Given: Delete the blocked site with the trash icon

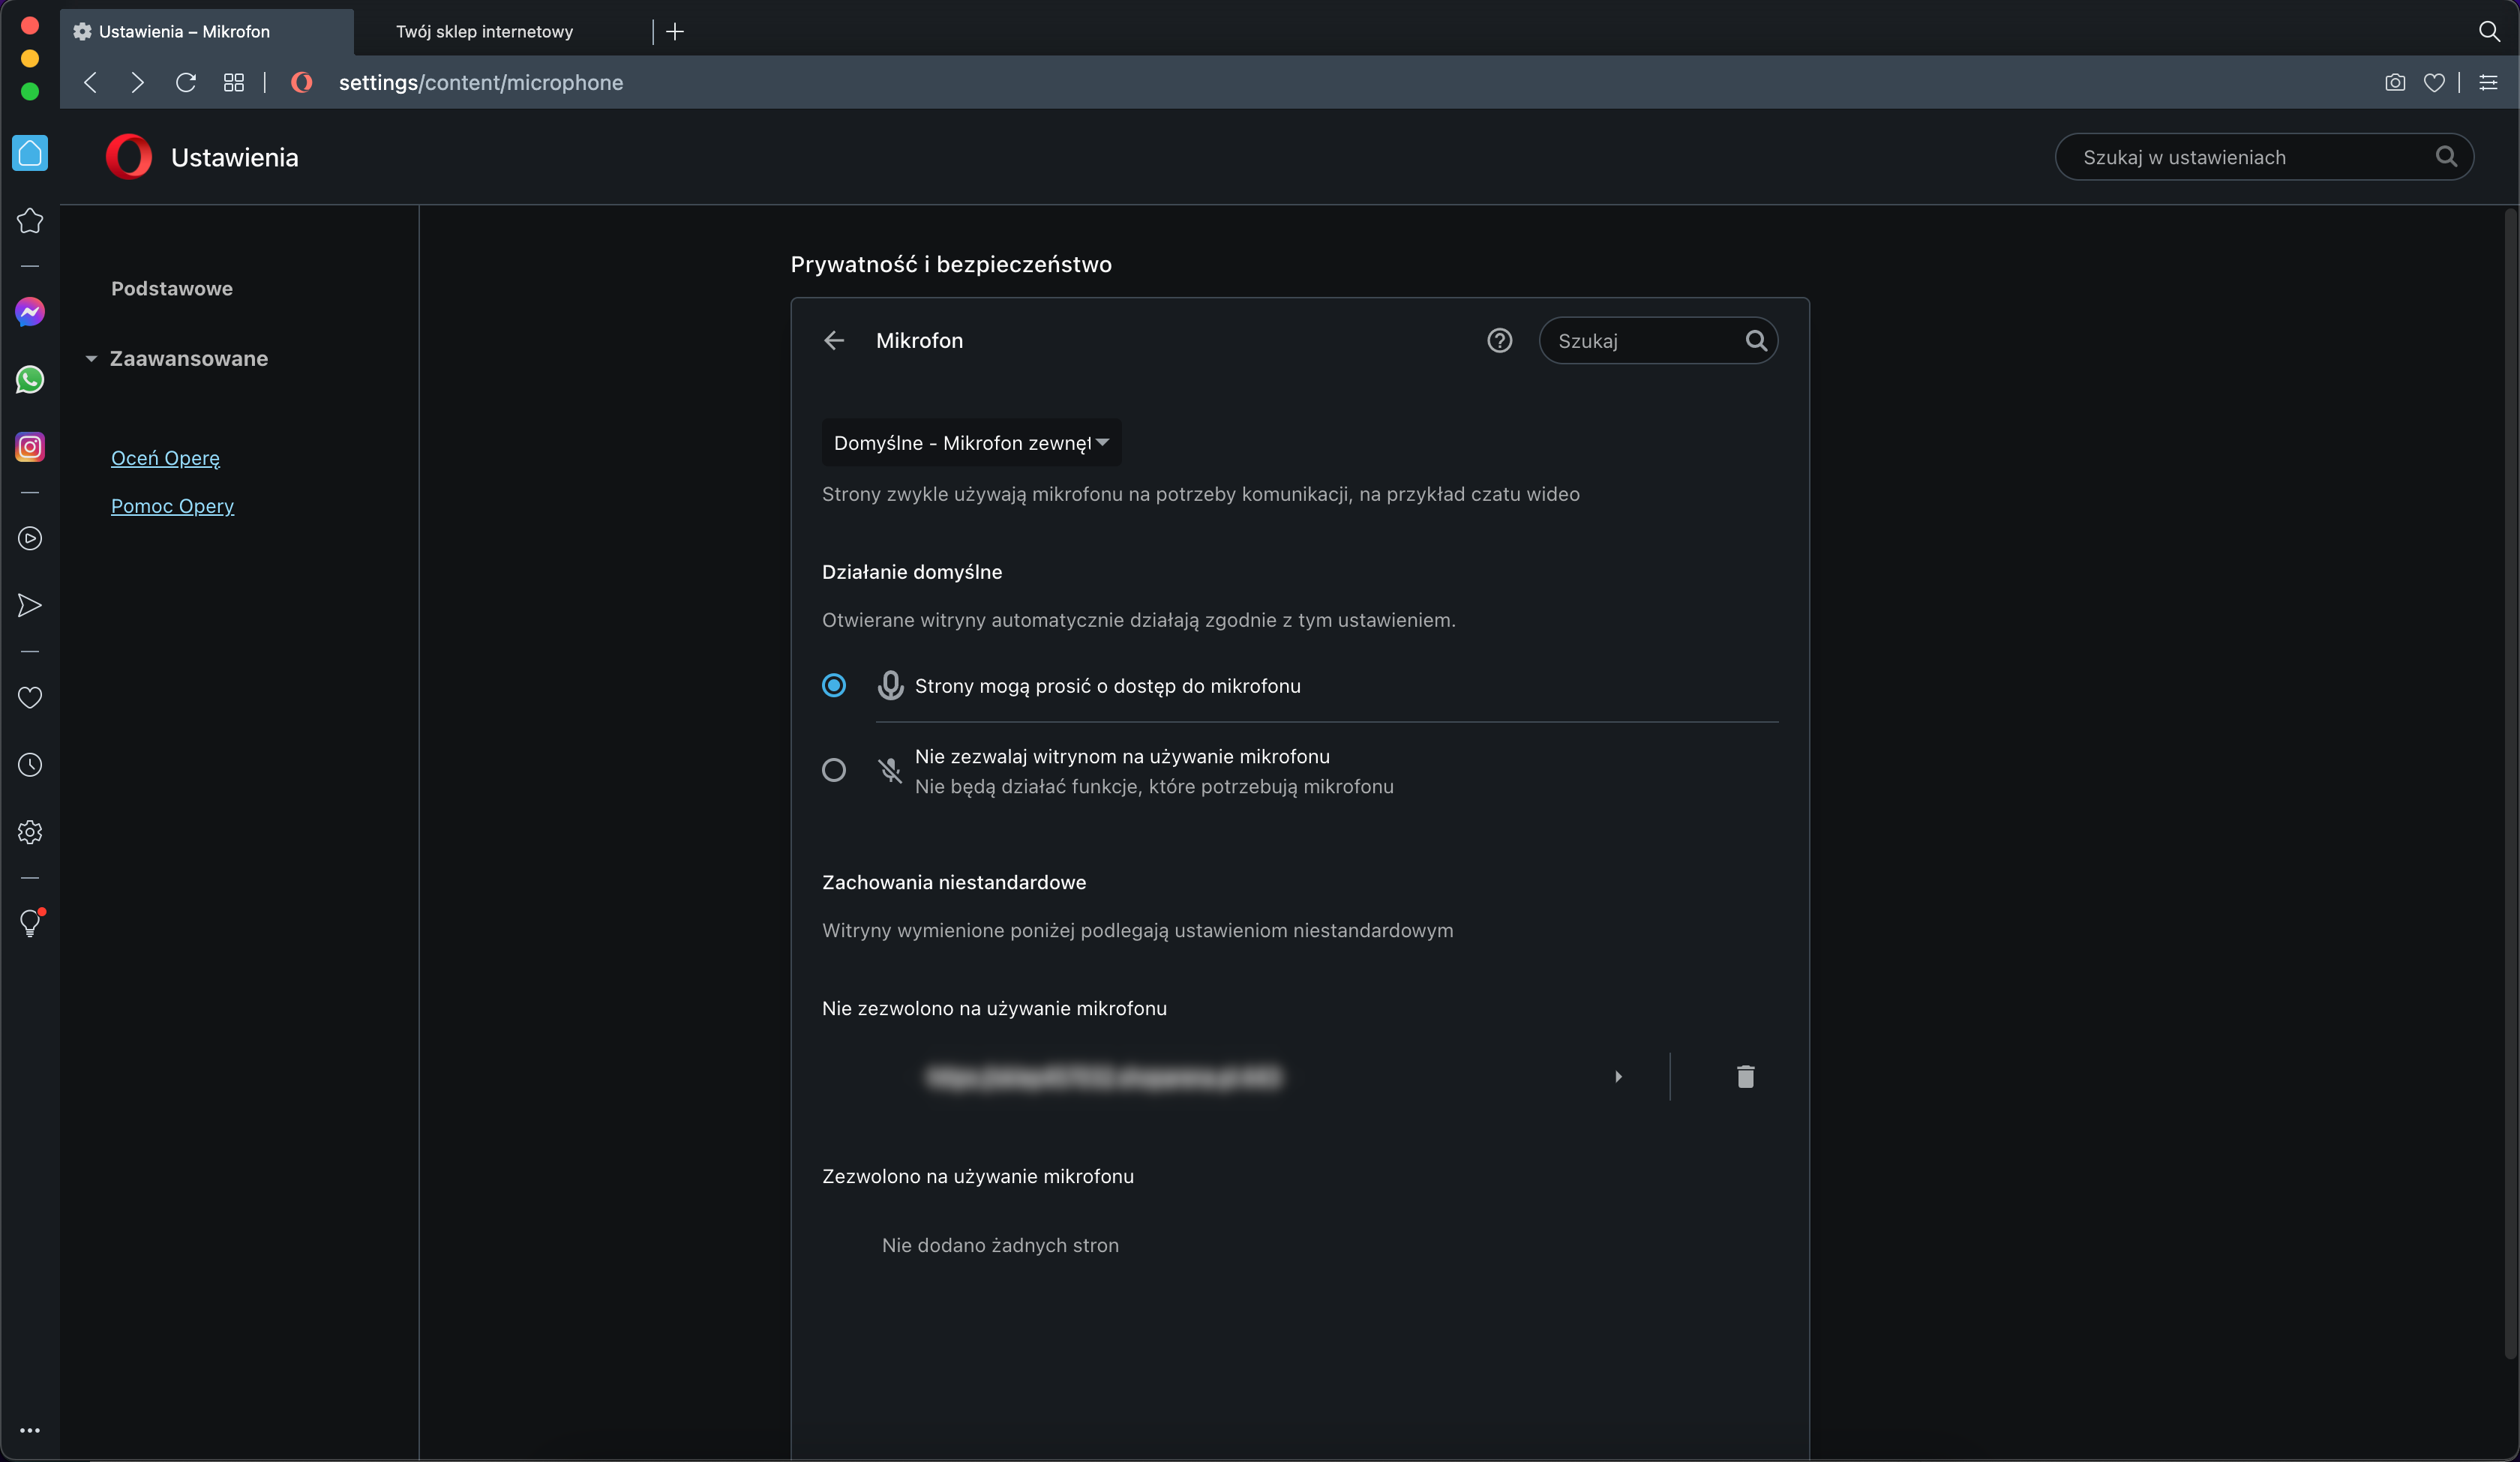Looking at the screenshot, I should (1745, 1077).
